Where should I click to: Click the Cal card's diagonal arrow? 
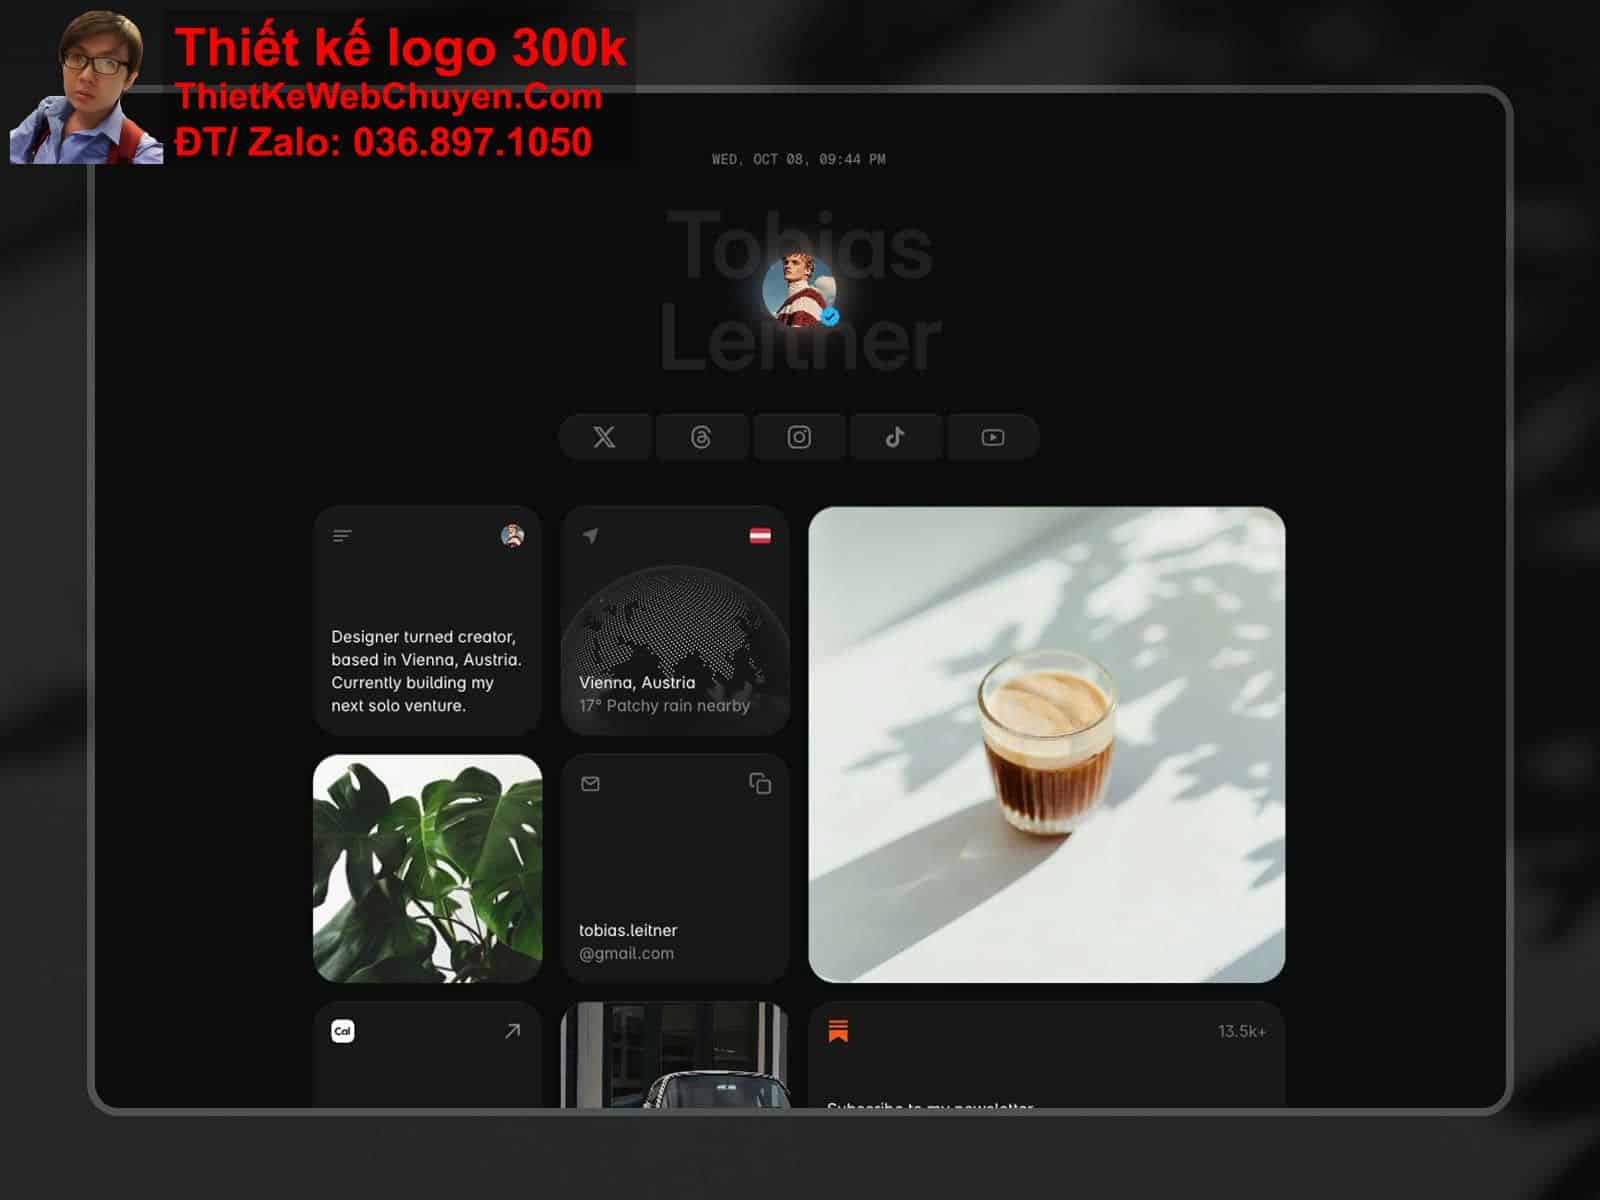point(512,1031)
